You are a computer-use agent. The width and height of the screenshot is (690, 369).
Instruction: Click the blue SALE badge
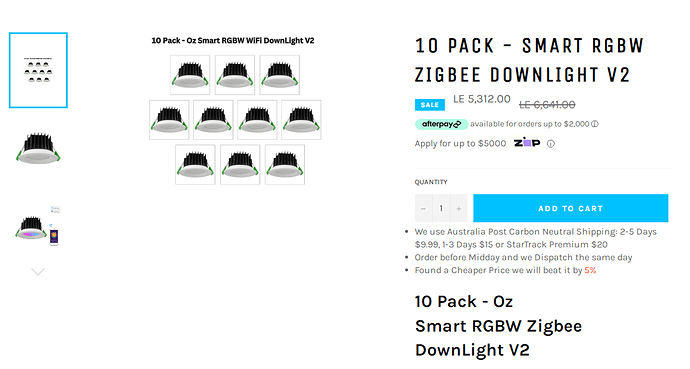pyautogui.click(x=429, y=105)
